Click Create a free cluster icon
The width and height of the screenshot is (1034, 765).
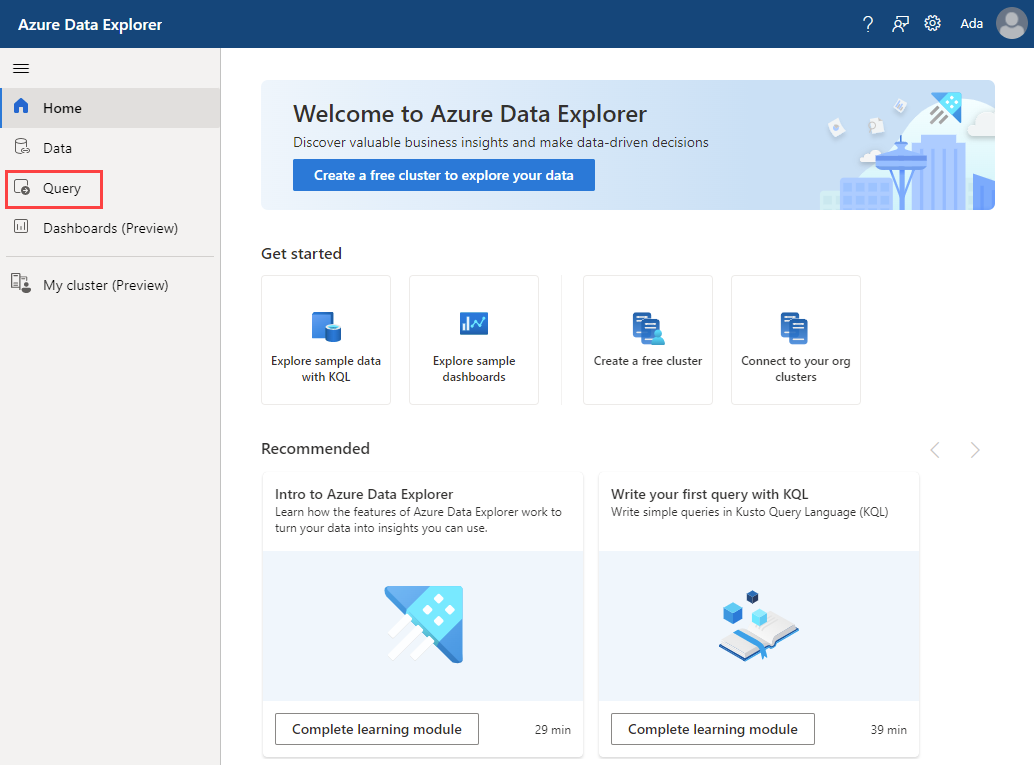(x=648, y=328)
